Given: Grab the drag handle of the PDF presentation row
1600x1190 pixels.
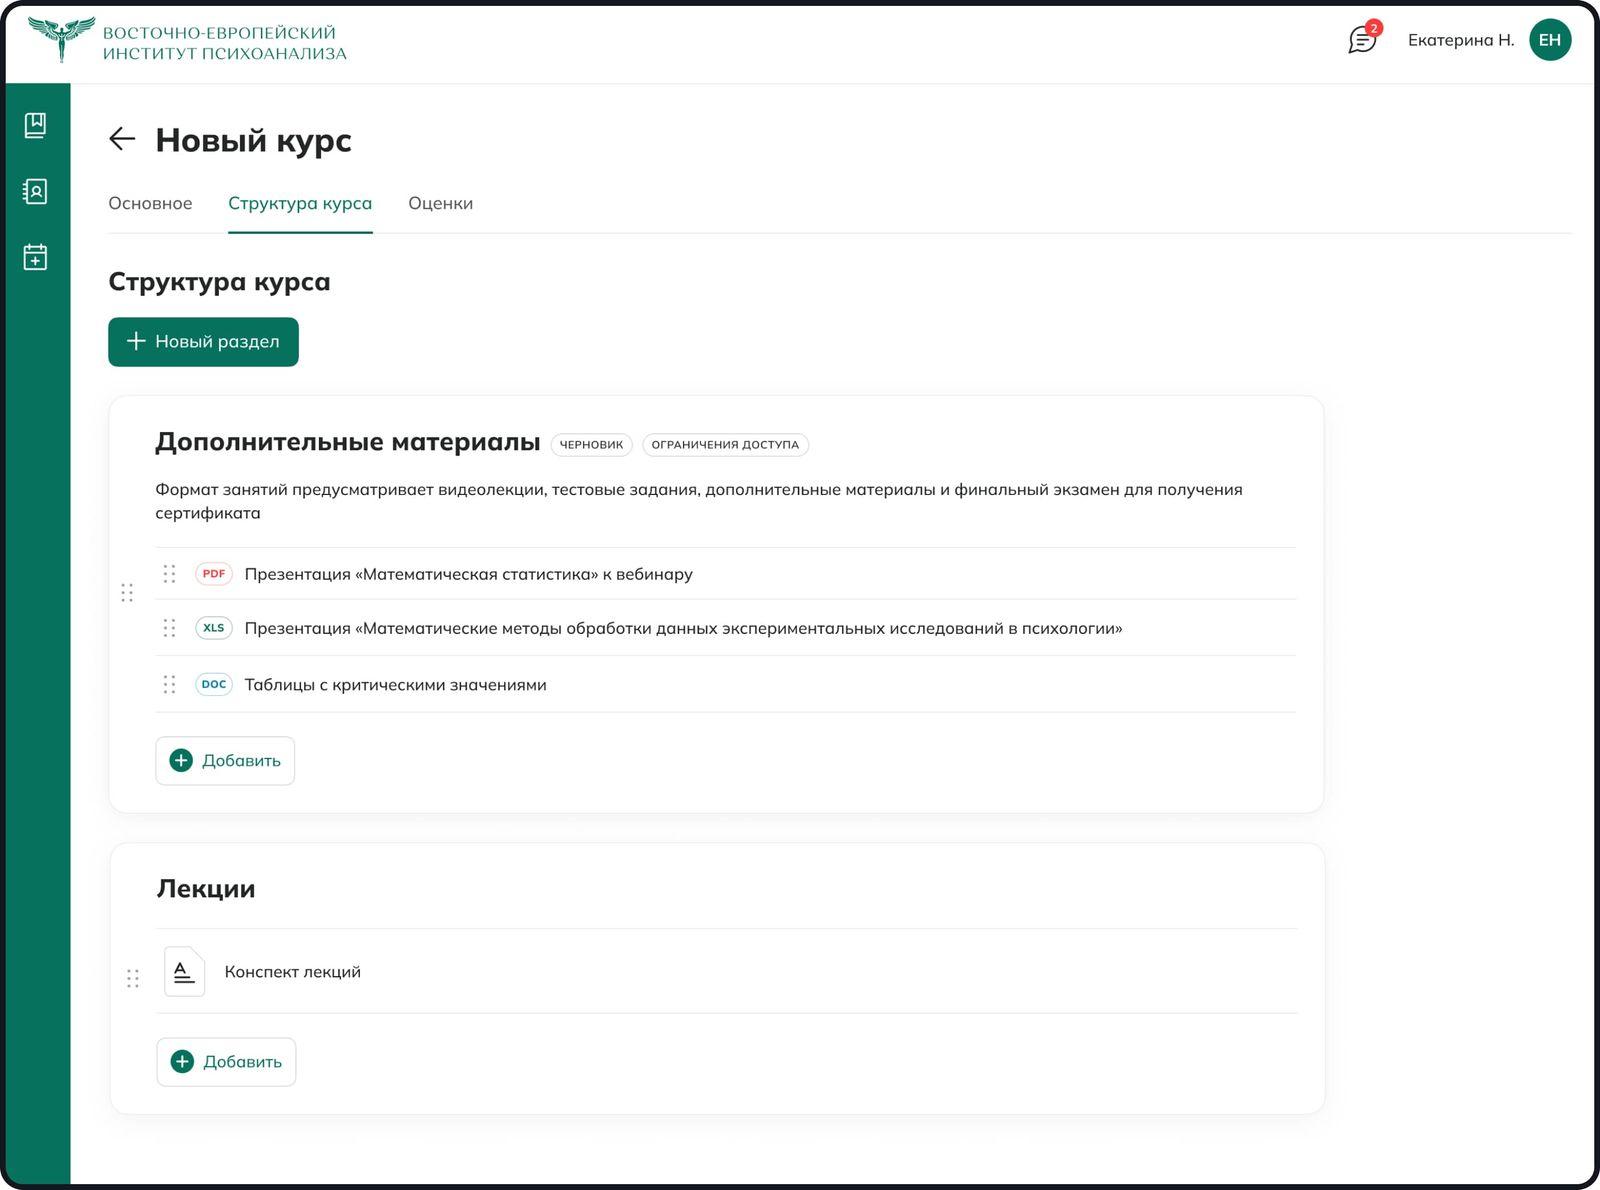Looking at the screenshot, I should [170, 573].
